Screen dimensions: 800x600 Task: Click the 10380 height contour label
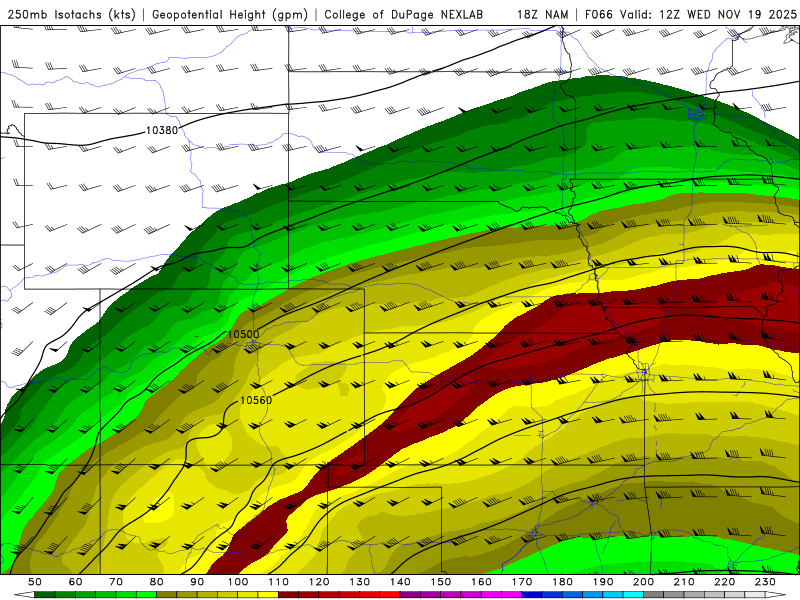pyautogui.click(x=162, y=130)
